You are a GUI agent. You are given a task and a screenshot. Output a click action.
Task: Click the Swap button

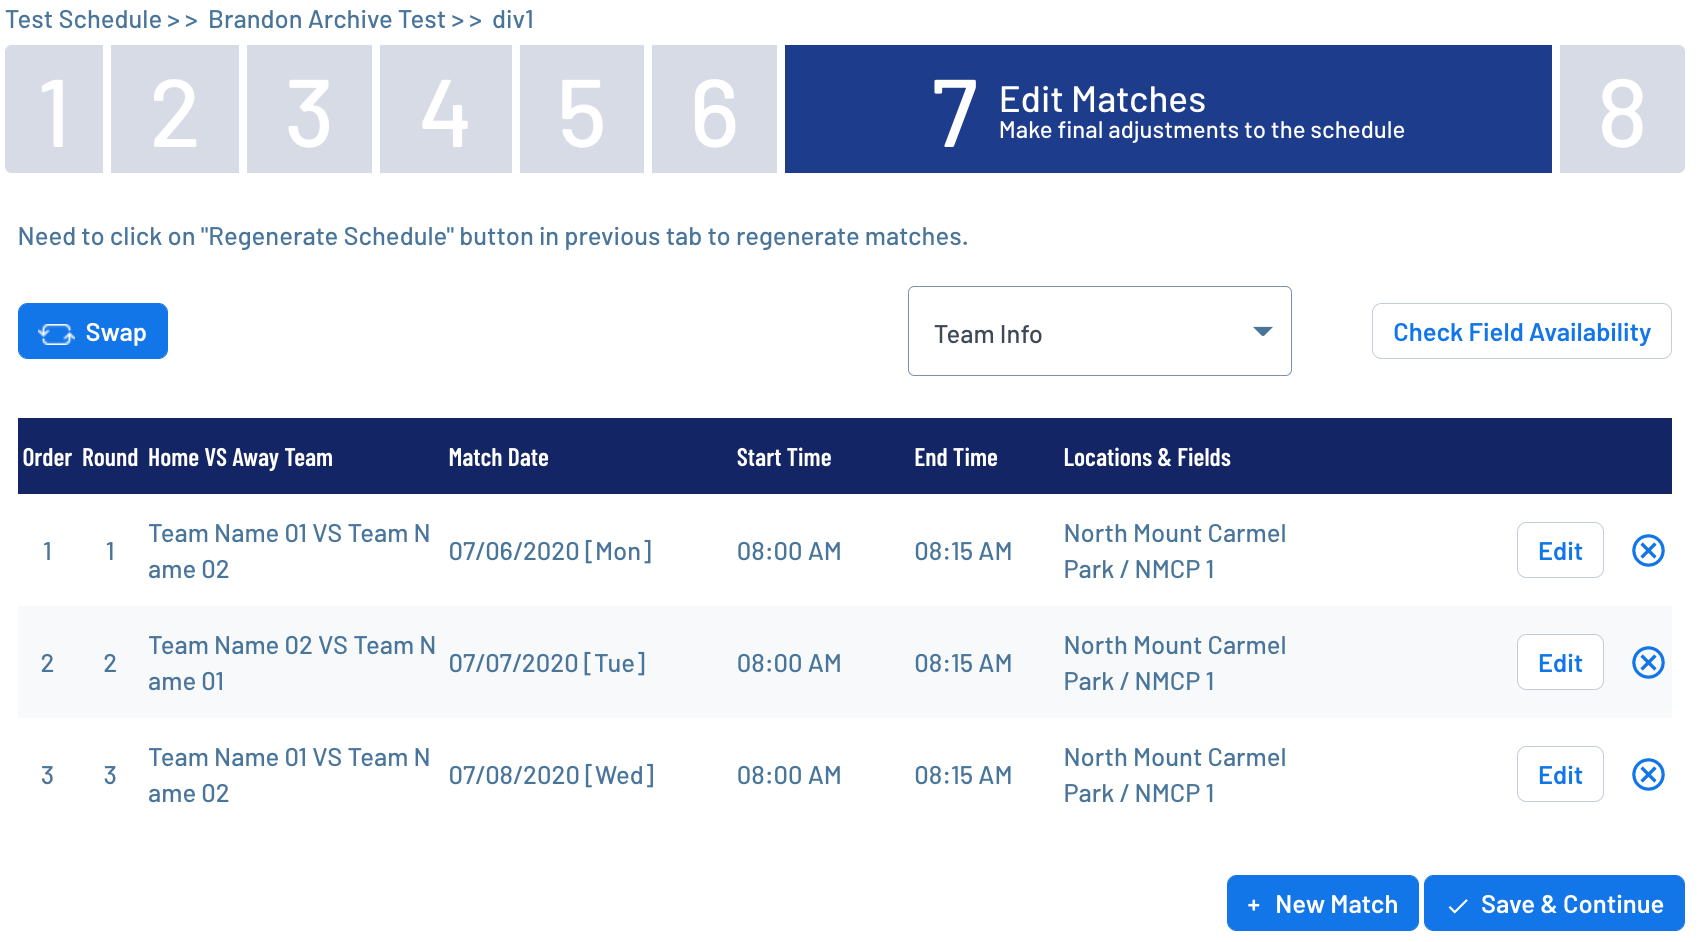93,331
